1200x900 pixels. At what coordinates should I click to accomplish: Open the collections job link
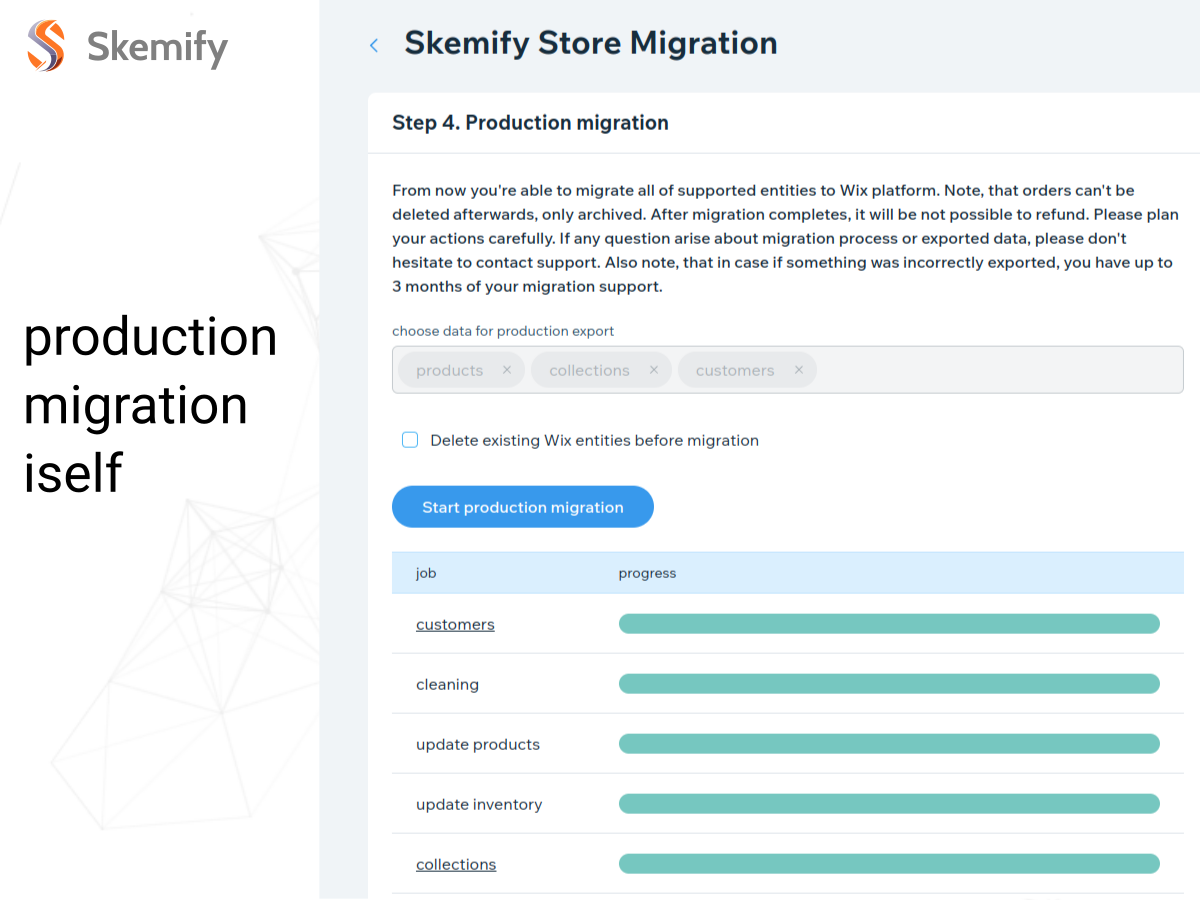pos(456,864)
